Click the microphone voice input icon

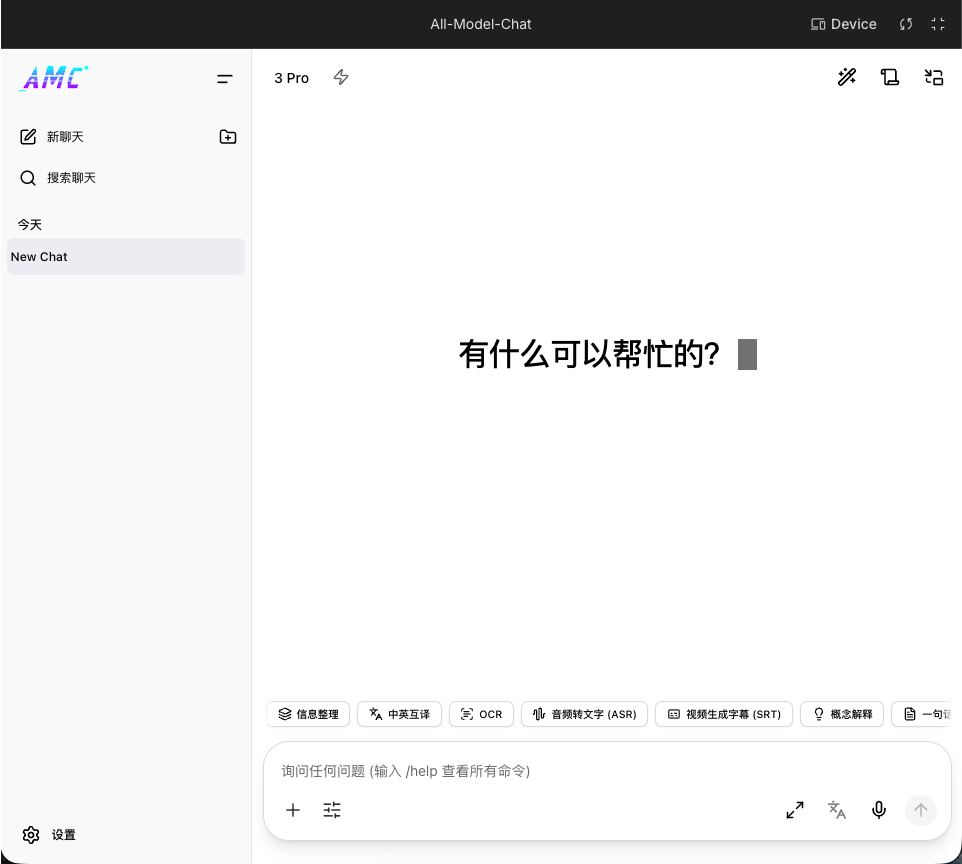coord(879,810)
